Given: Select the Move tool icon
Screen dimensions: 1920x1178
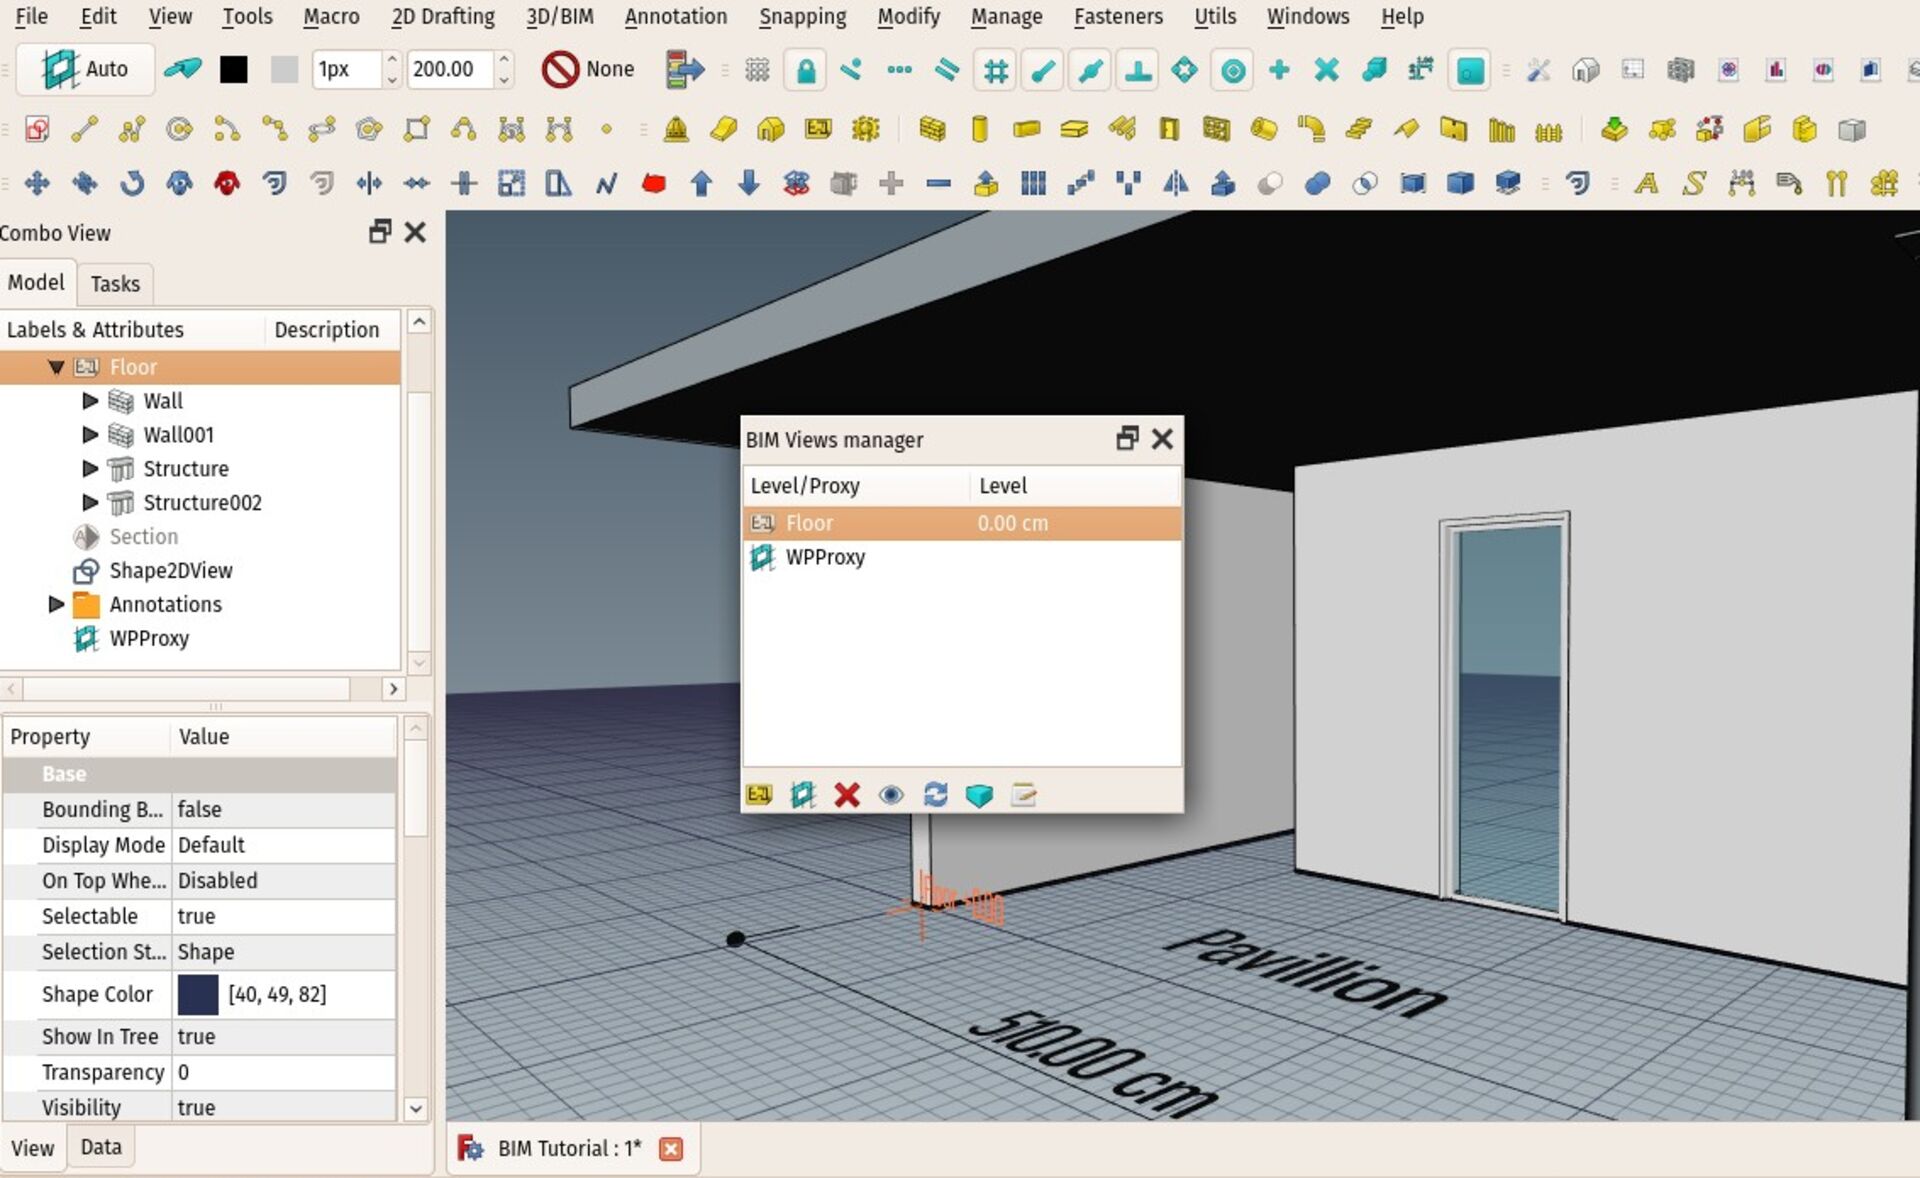Looking at the screenshot, I should (x=37, y=183).
